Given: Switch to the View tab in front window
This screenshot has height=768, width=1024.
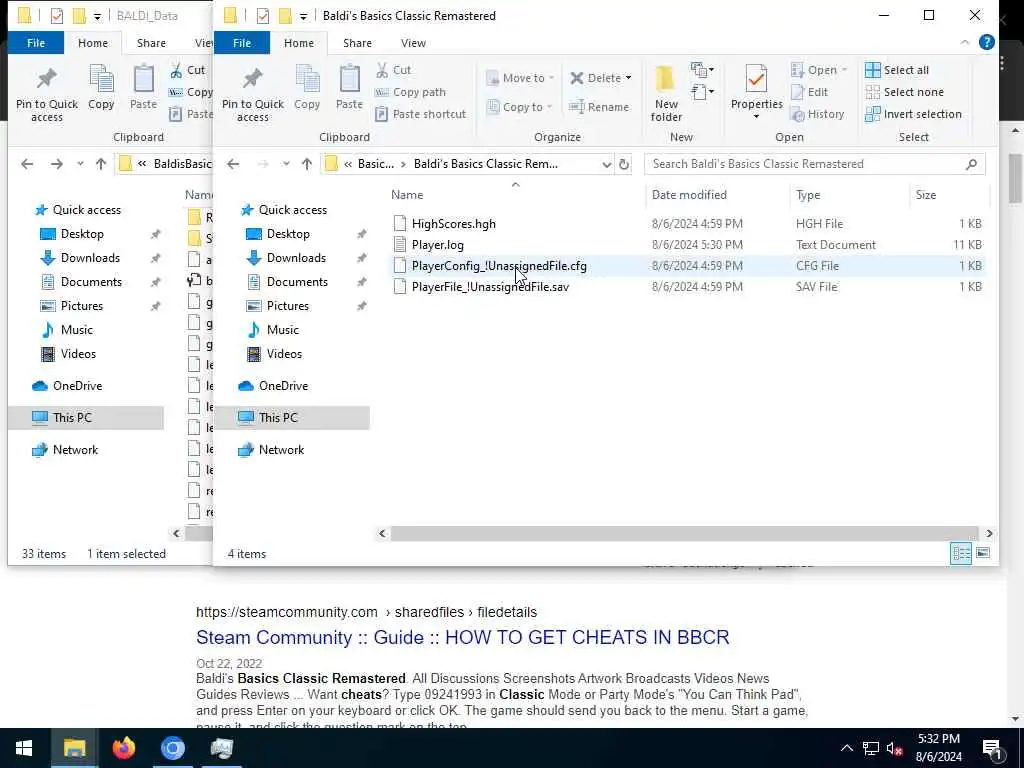Looking at the screenshot, I should pyautogui.click(x=413, y=42).
